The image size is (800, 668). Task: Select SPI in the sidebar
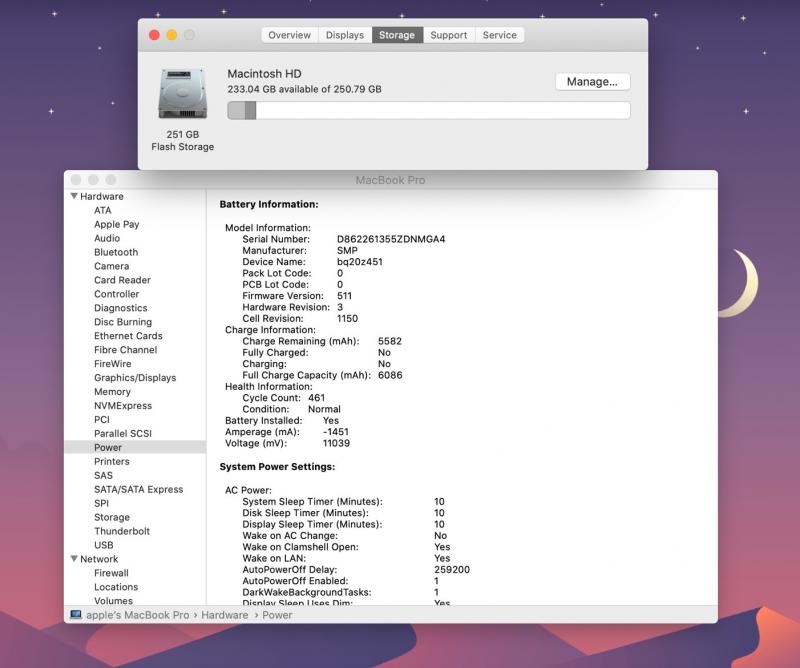tap(102, 503)
